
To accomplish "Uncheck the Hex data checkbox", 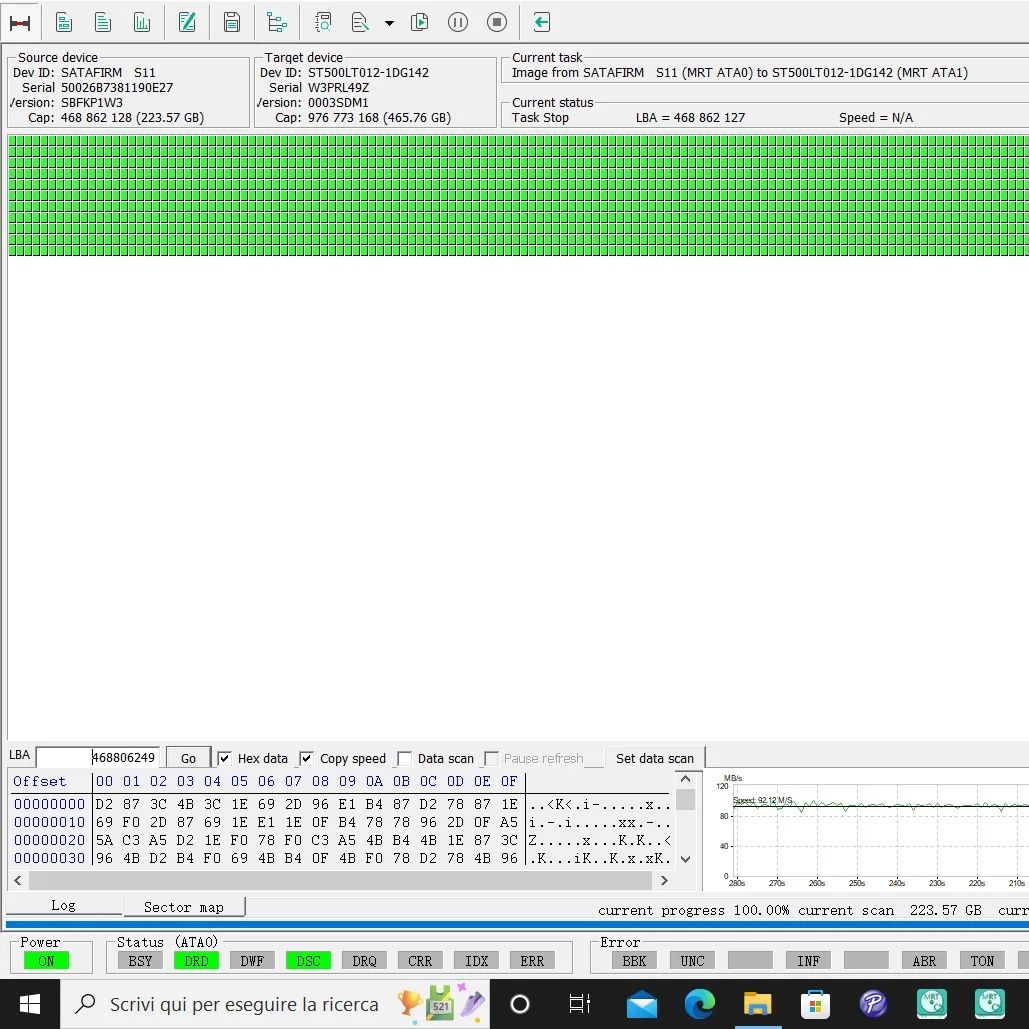I will pos(225,759).
